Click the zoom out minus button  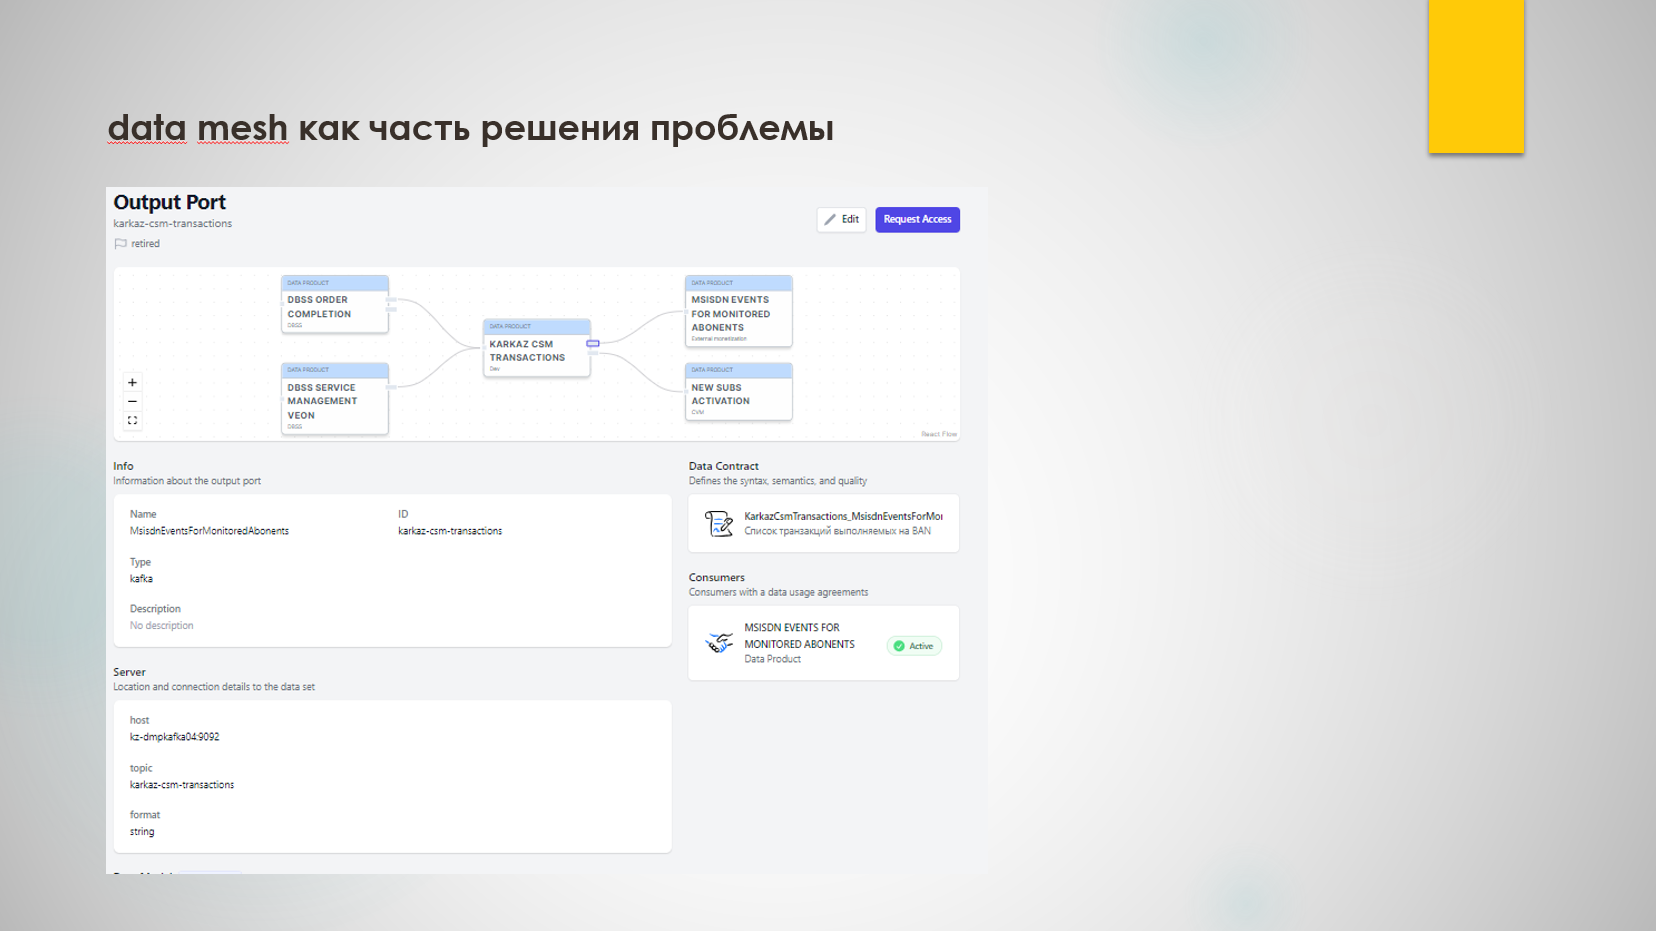coord(132,401)
